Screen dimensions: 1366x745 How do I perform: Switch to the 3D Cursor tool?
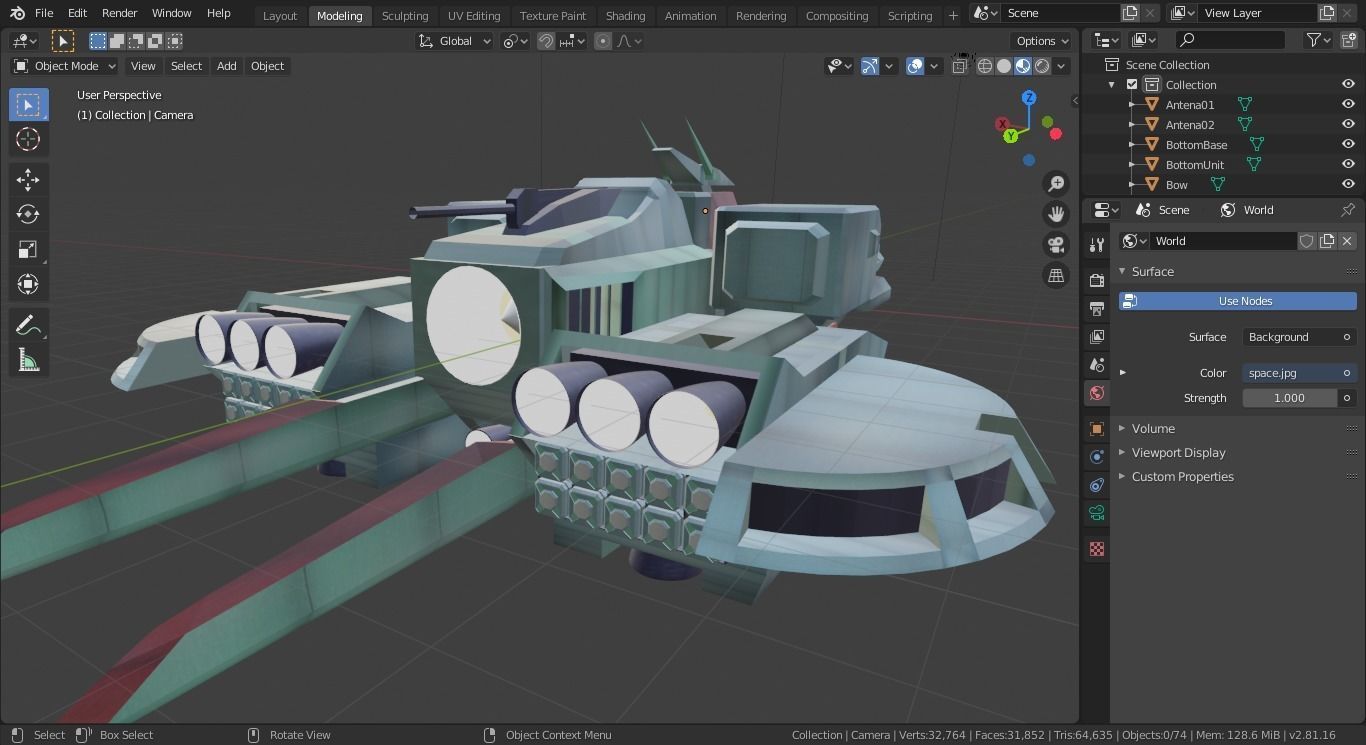pyautogui.click(x=28, y=140)
